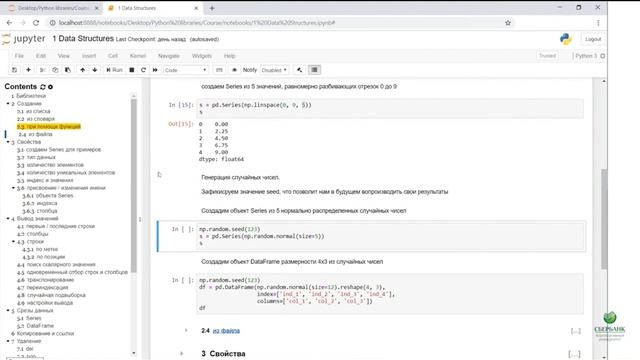640x360 pixels.
Task: Open the cell type Code dropdown
Action: point(186,70)
